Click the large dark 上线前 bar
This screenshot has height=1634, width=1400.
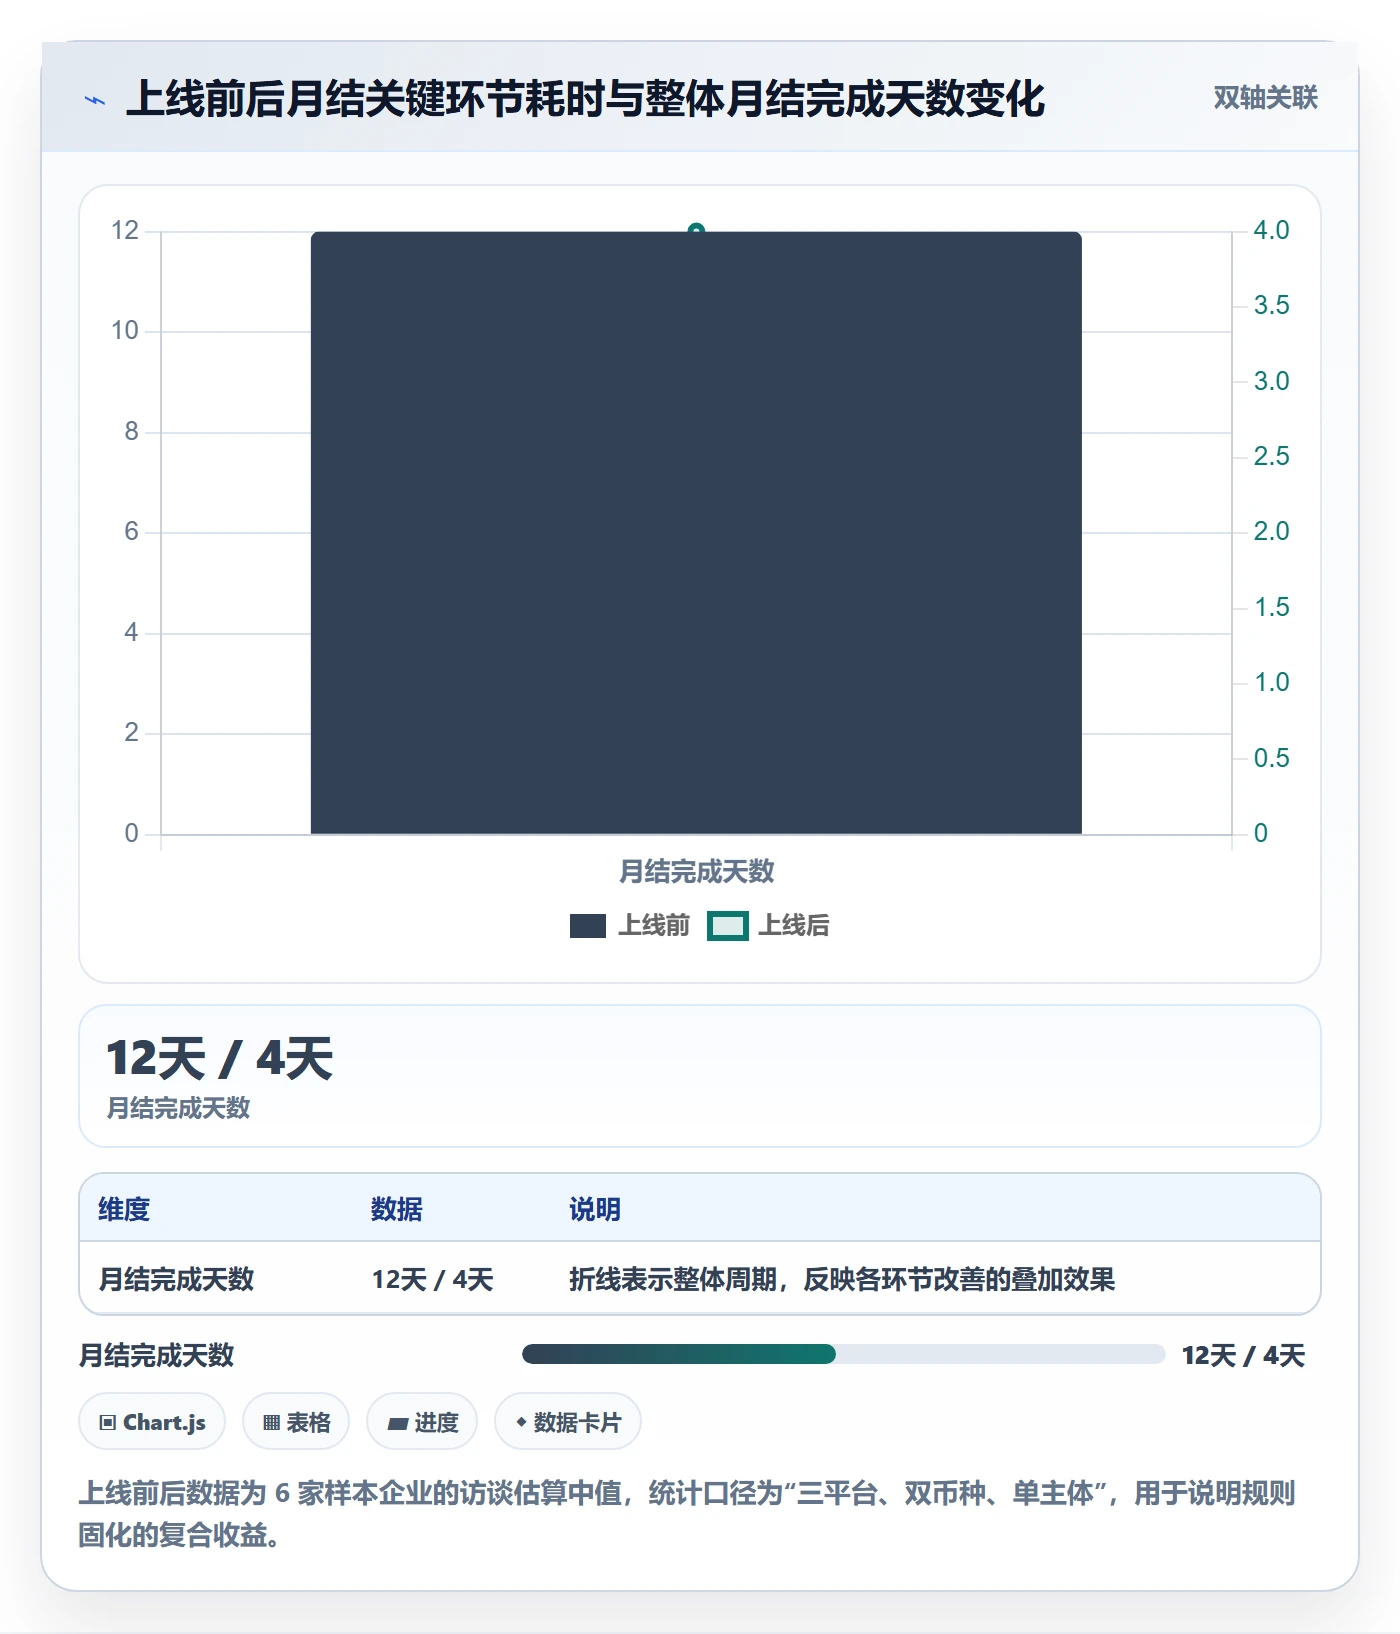(696, 532)
